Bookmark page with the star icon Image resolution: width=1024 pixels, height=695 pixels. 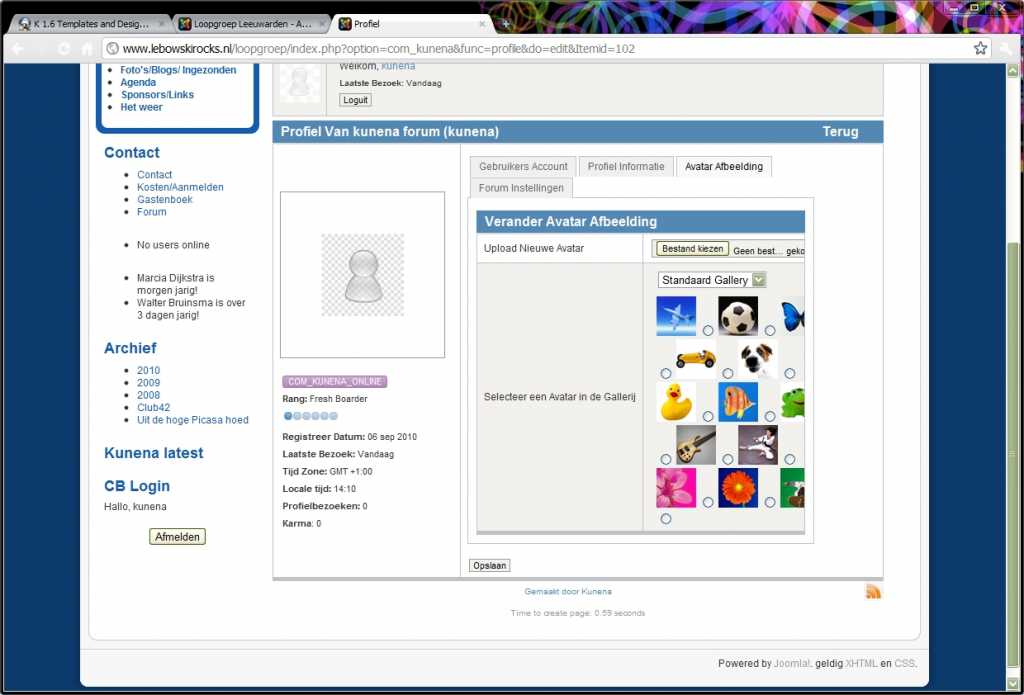point(980,48)
